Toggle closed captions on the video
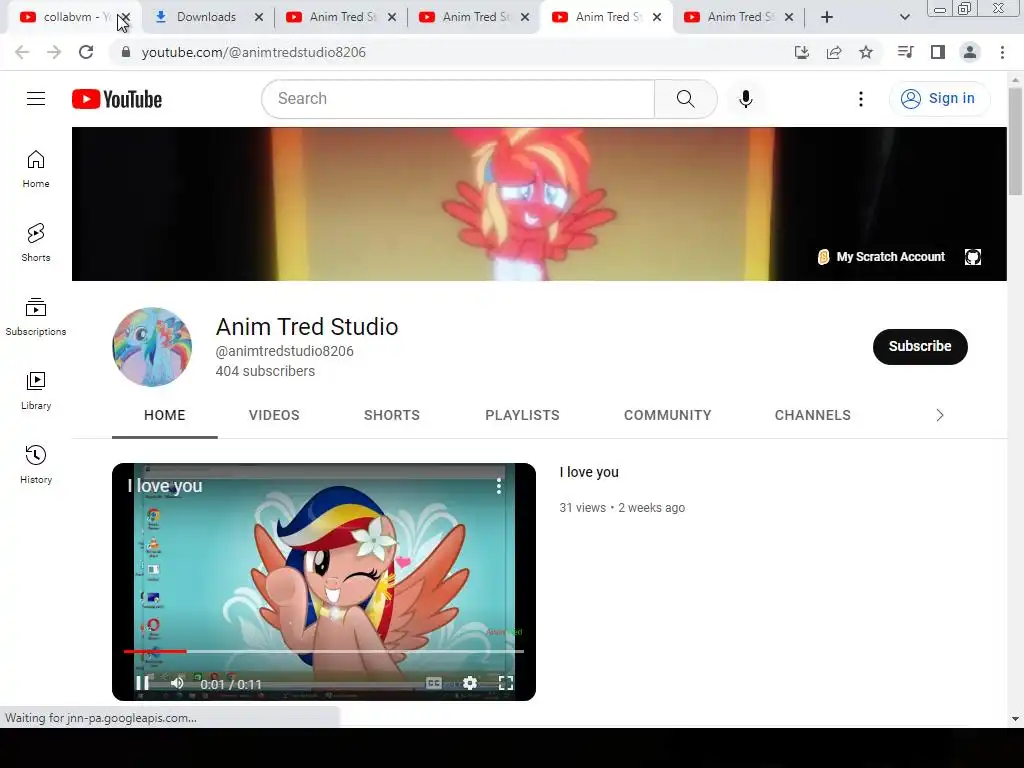Image resolution: width=1024 pixels, height=768 pixels. coord(434,683)
